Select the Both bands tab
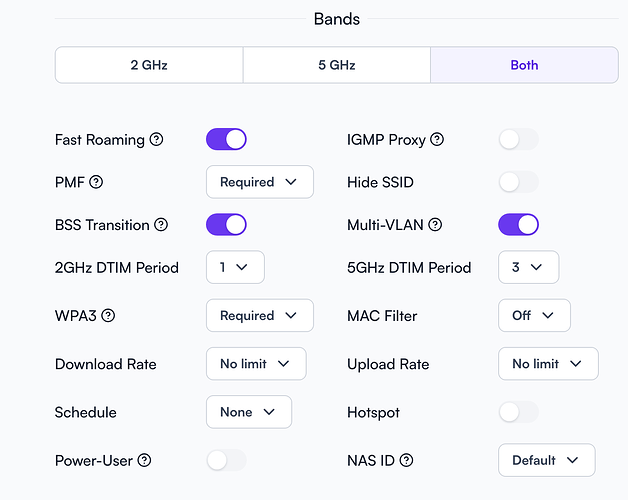The image size is (628, 500). (x=524, y=65)
